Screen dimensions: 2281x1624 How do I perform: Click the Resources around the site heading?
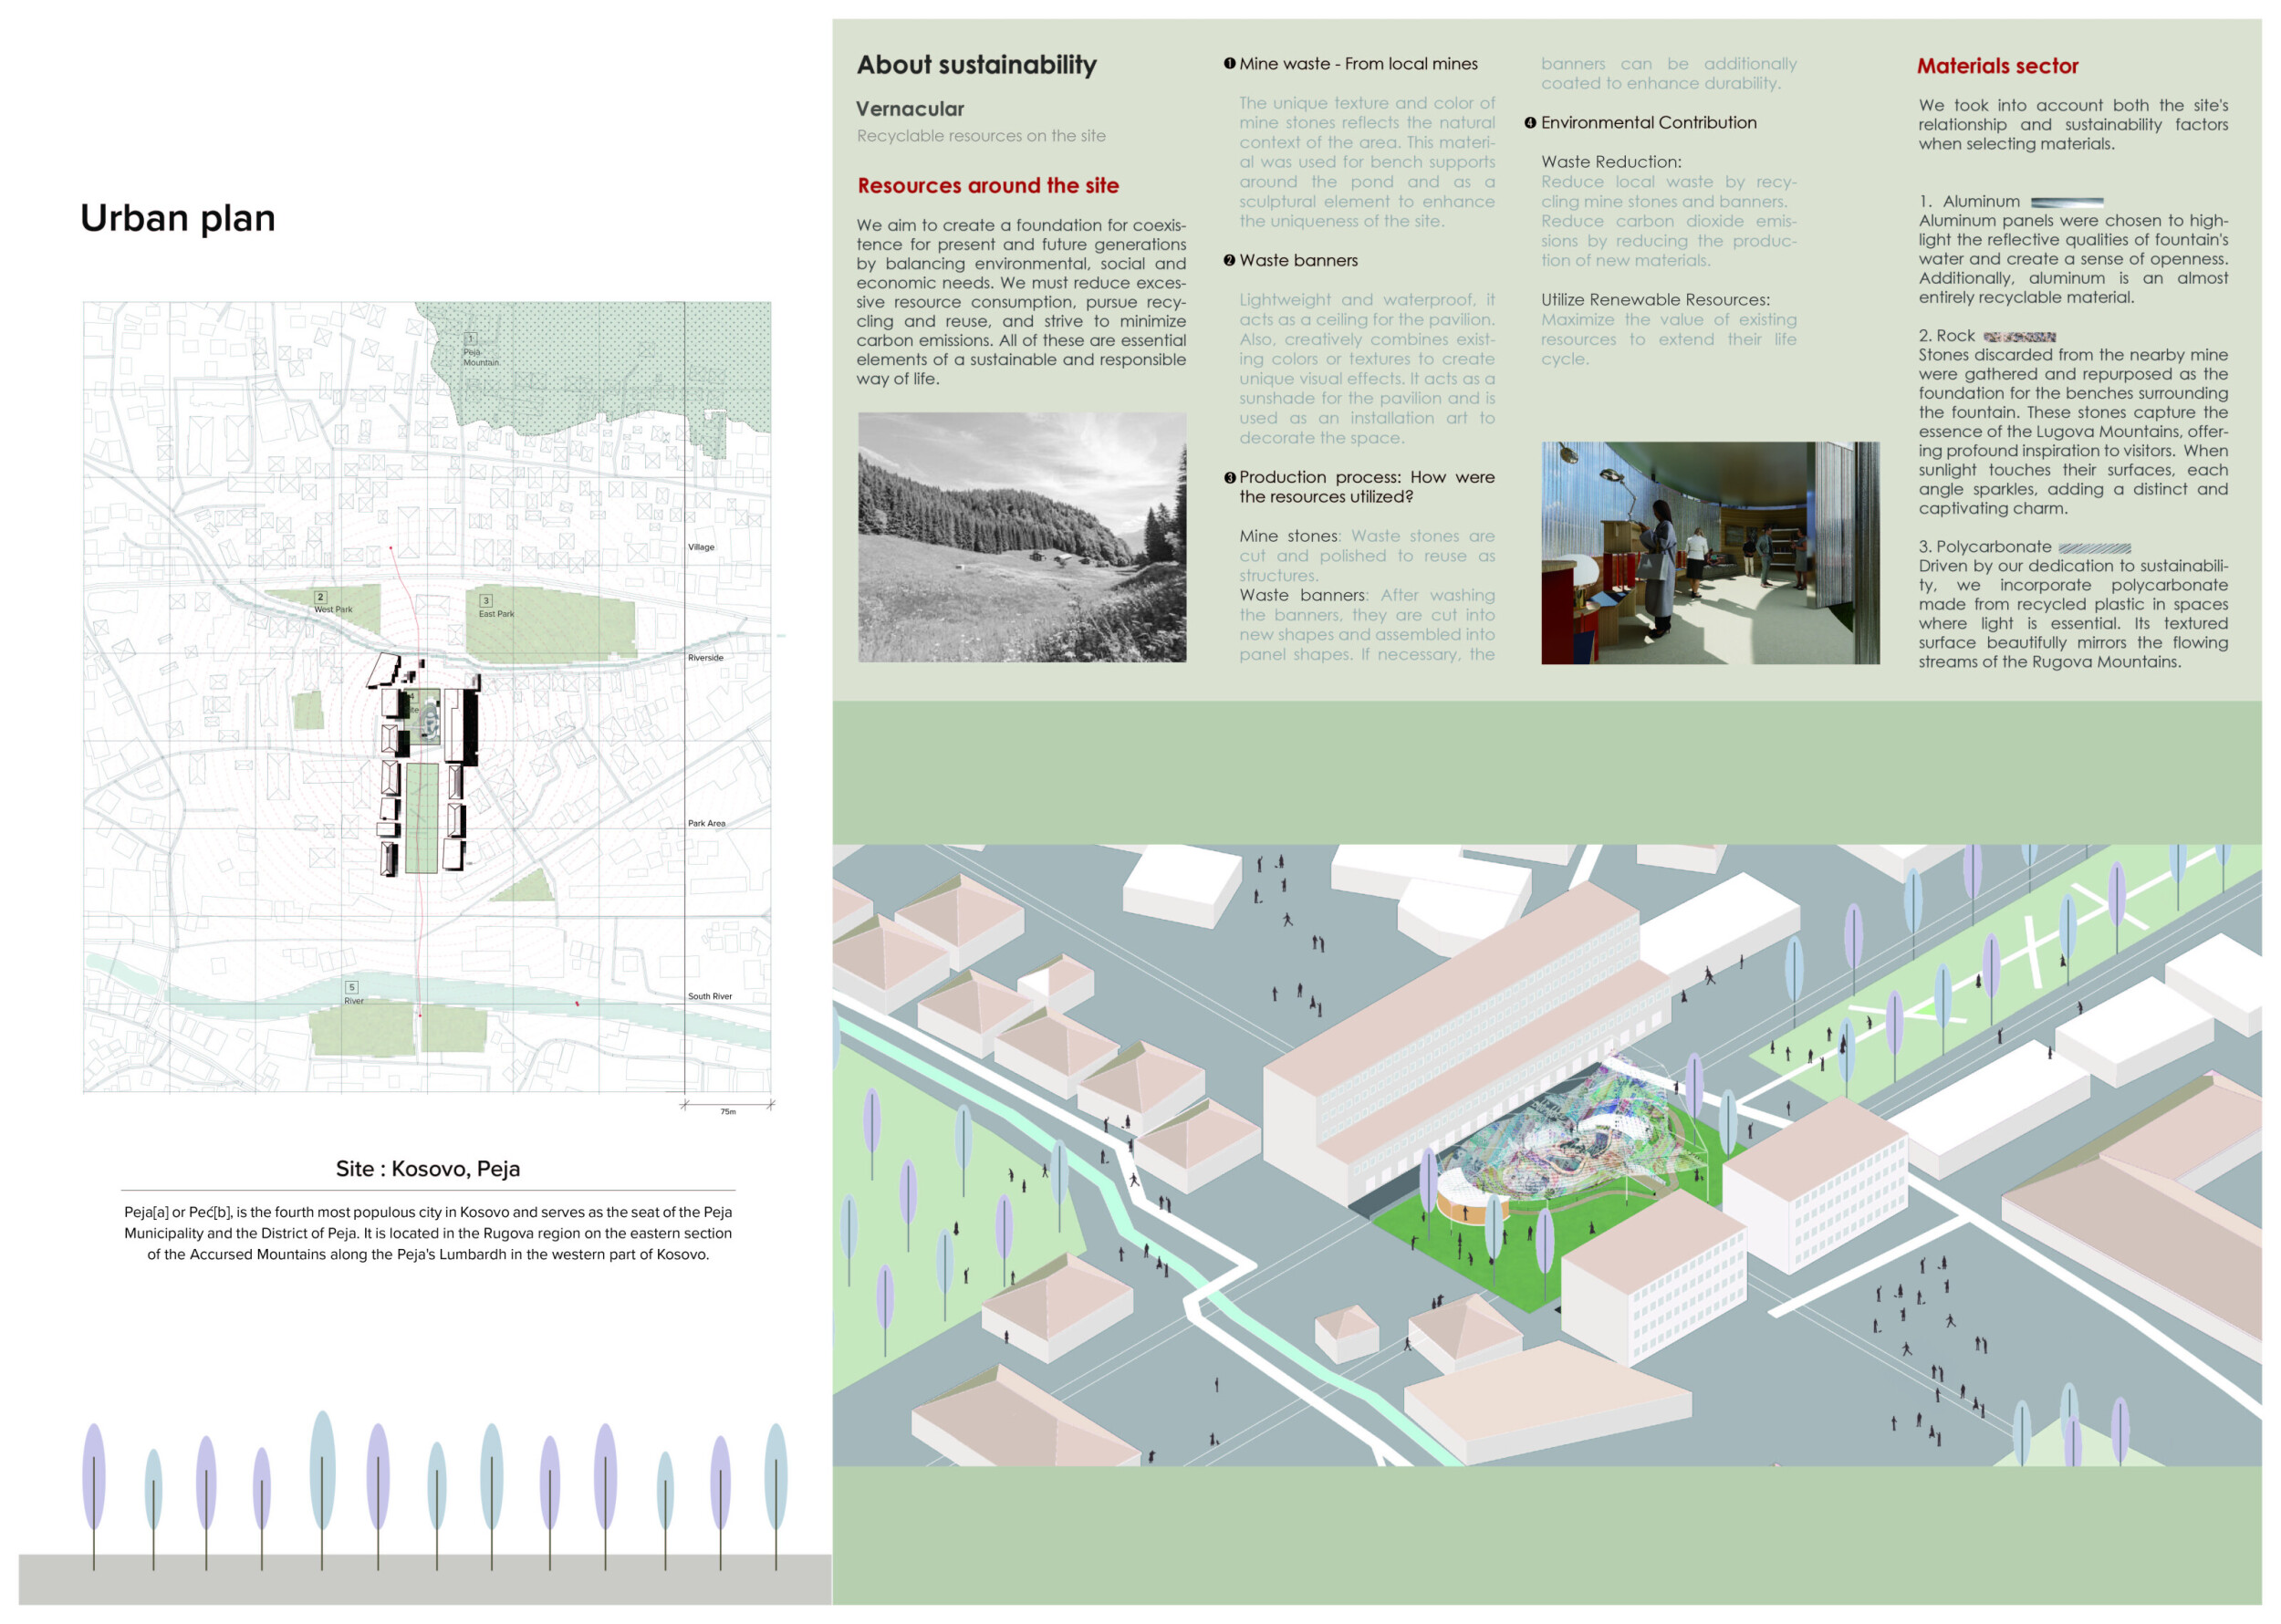(987, 186)
